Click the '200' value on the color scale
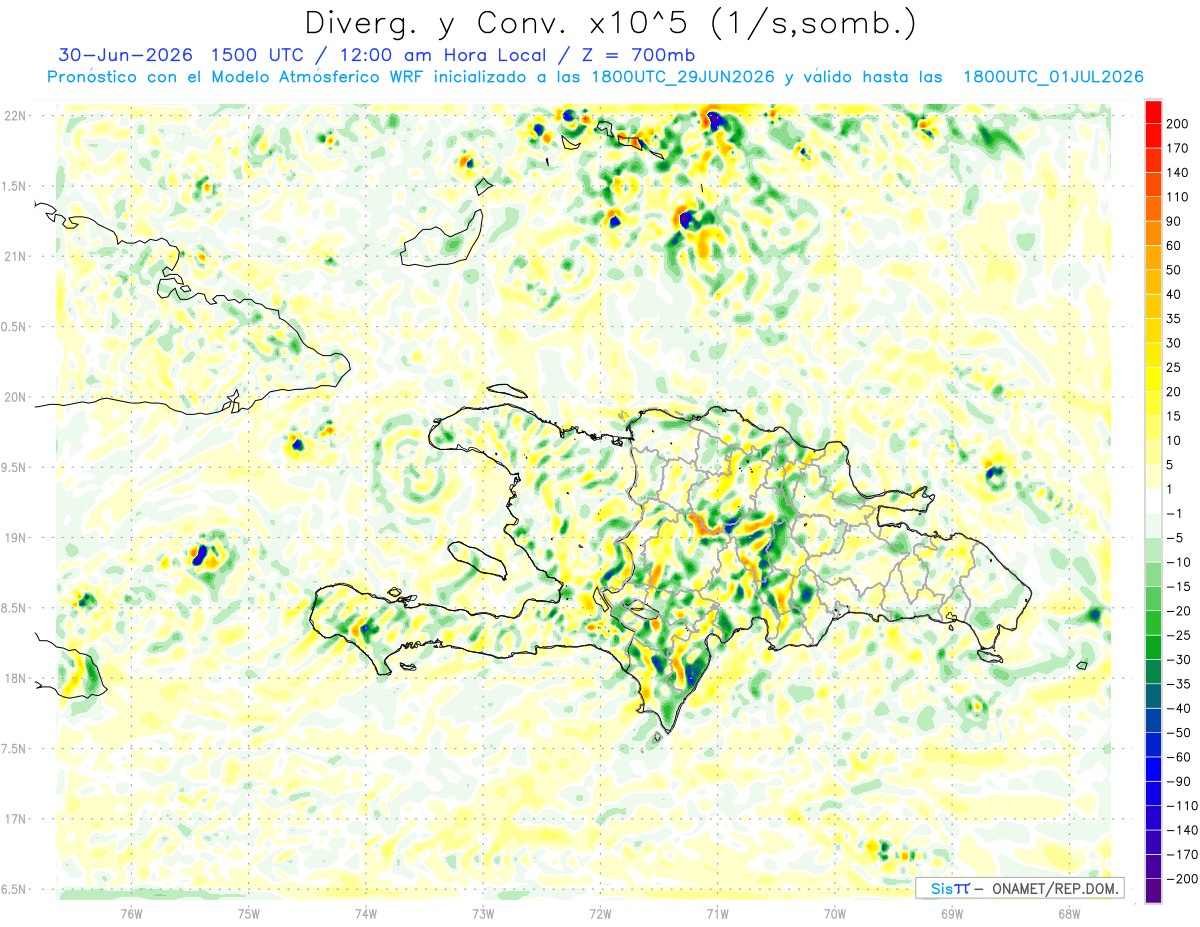 click(1178, 124)
